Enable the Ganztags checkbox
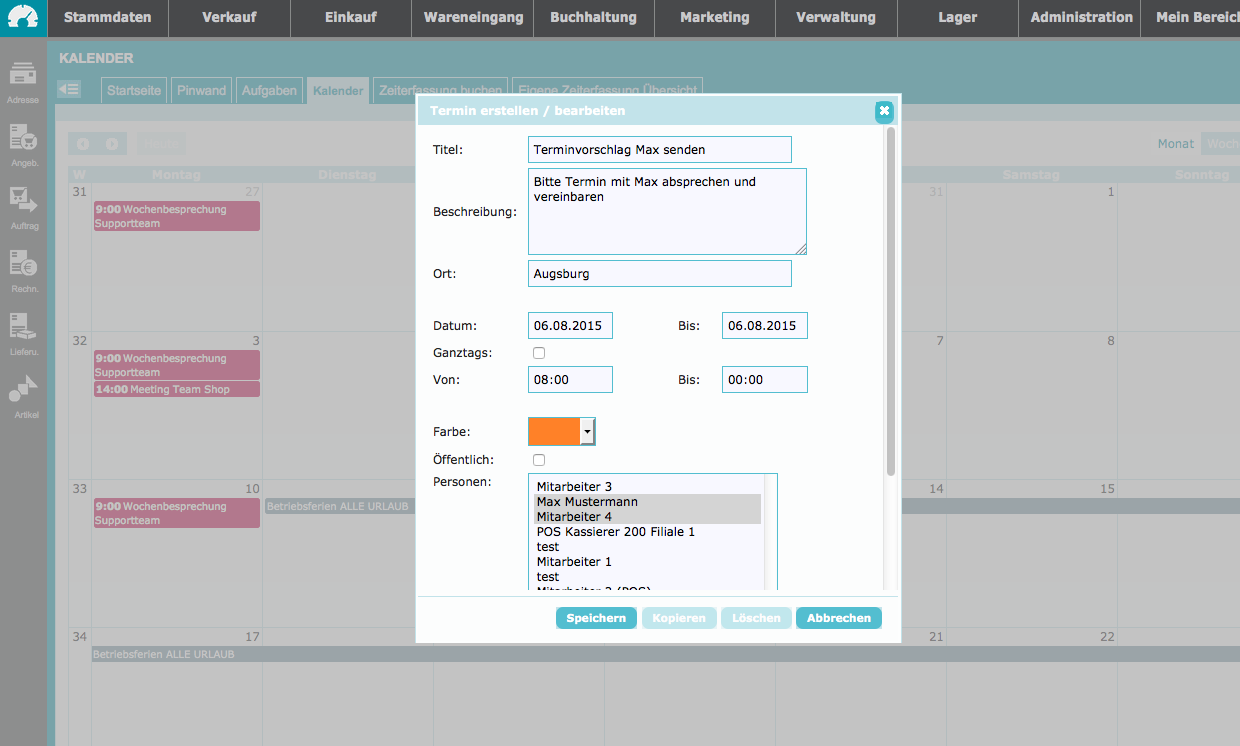This screenshot has width=1240, height=746. tap(539, 353)
